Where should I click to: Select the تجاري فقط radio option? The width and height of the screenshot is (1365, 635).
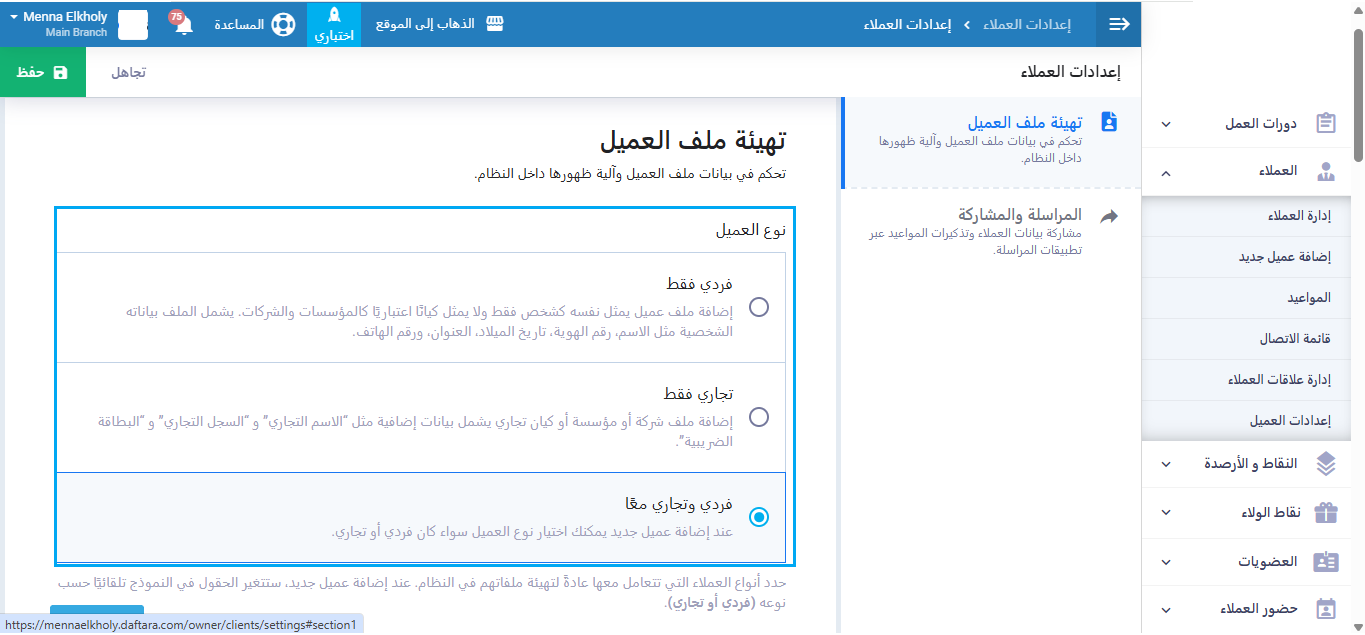coord(759,417)
